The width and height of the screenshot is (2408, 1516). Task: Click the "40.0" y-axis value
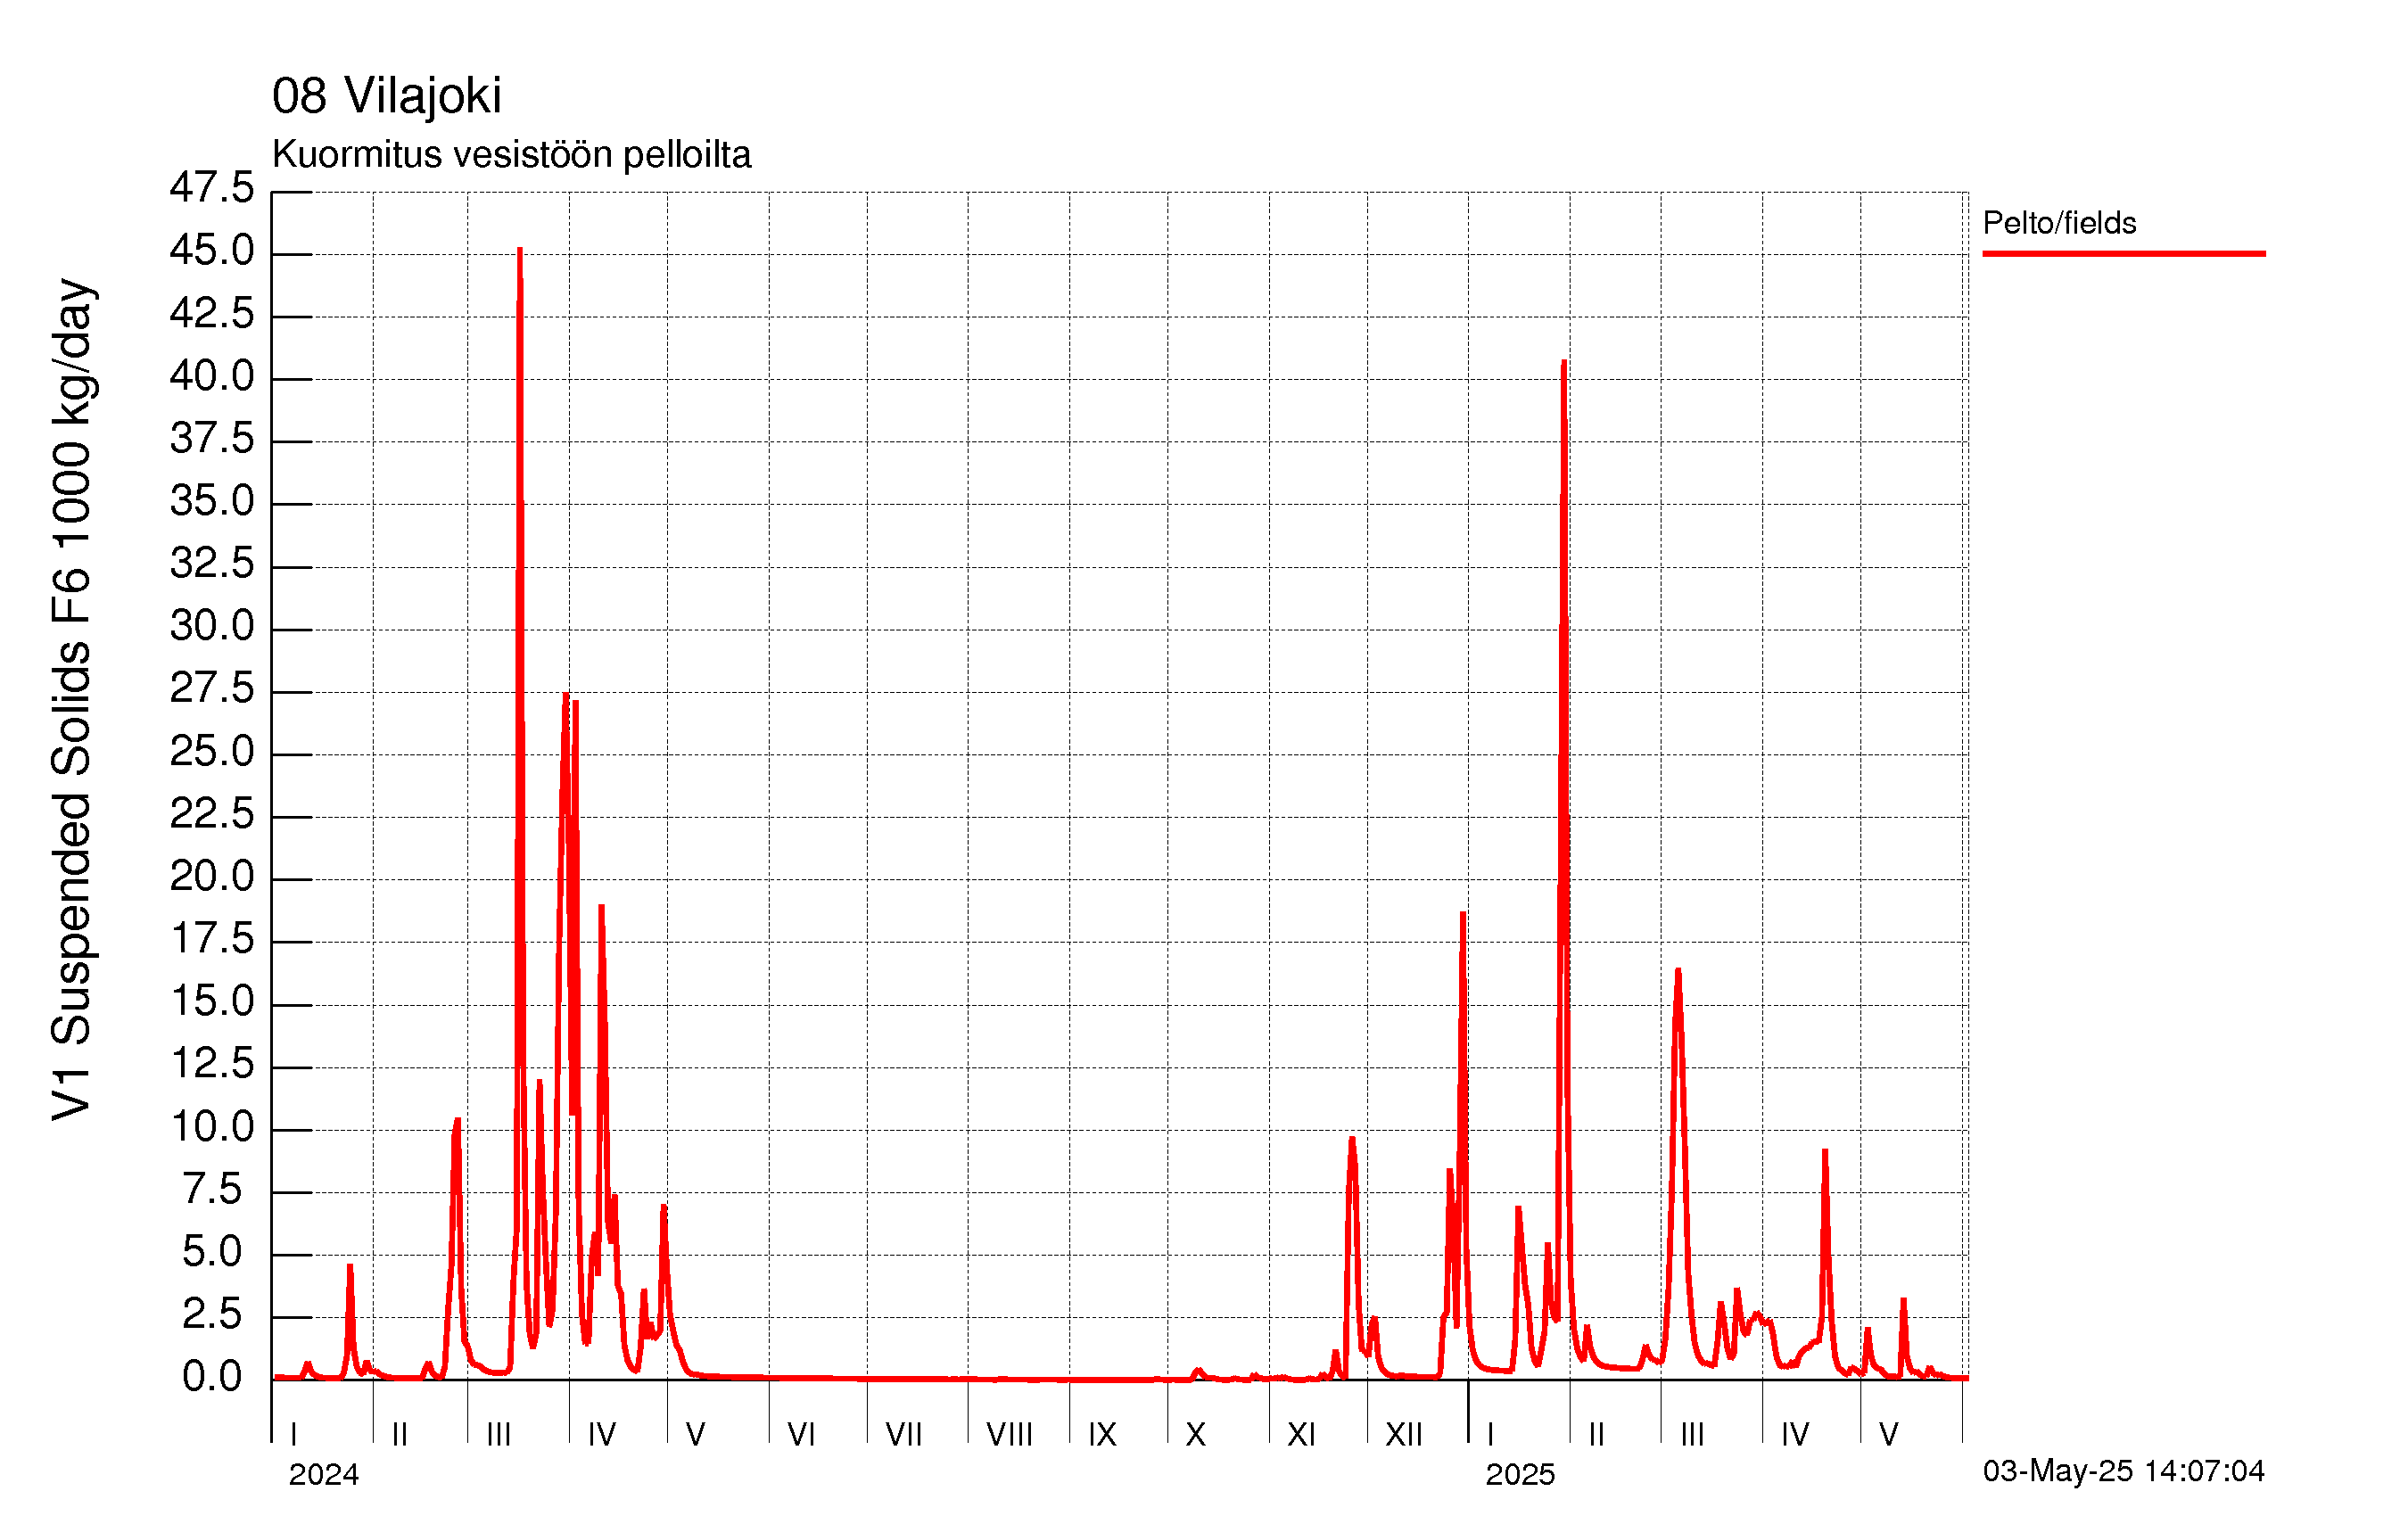(x=212, y=377)
